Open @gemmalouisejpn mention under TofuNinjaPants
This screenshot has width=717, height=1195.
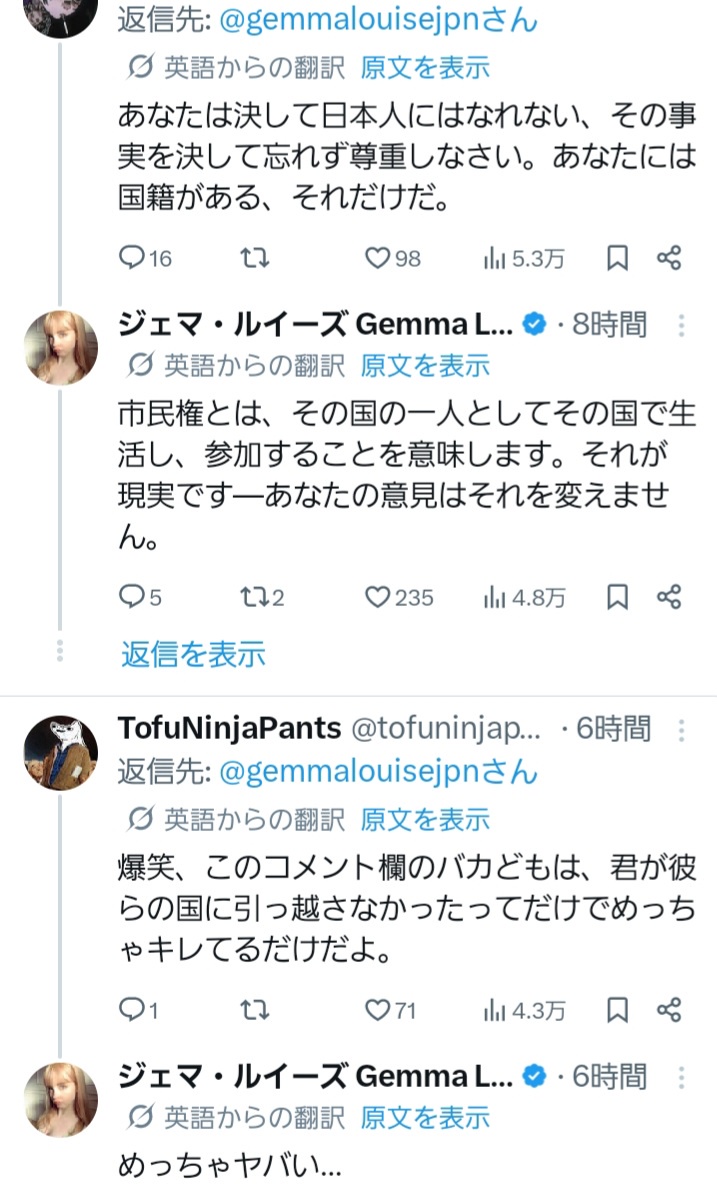pyautogui.click(x=375, y=772)
